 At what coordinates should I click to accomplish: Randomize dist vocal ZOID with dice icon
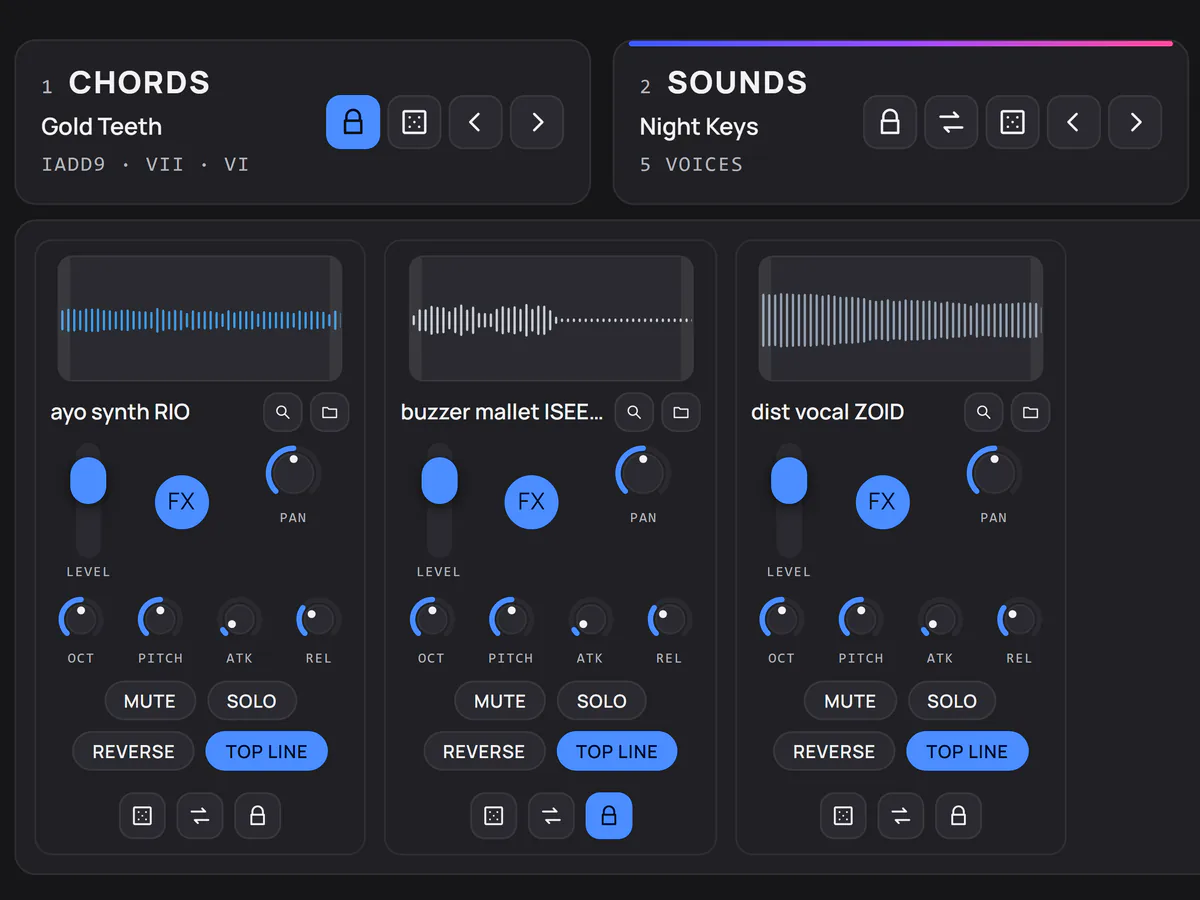(x=844, y=816)
